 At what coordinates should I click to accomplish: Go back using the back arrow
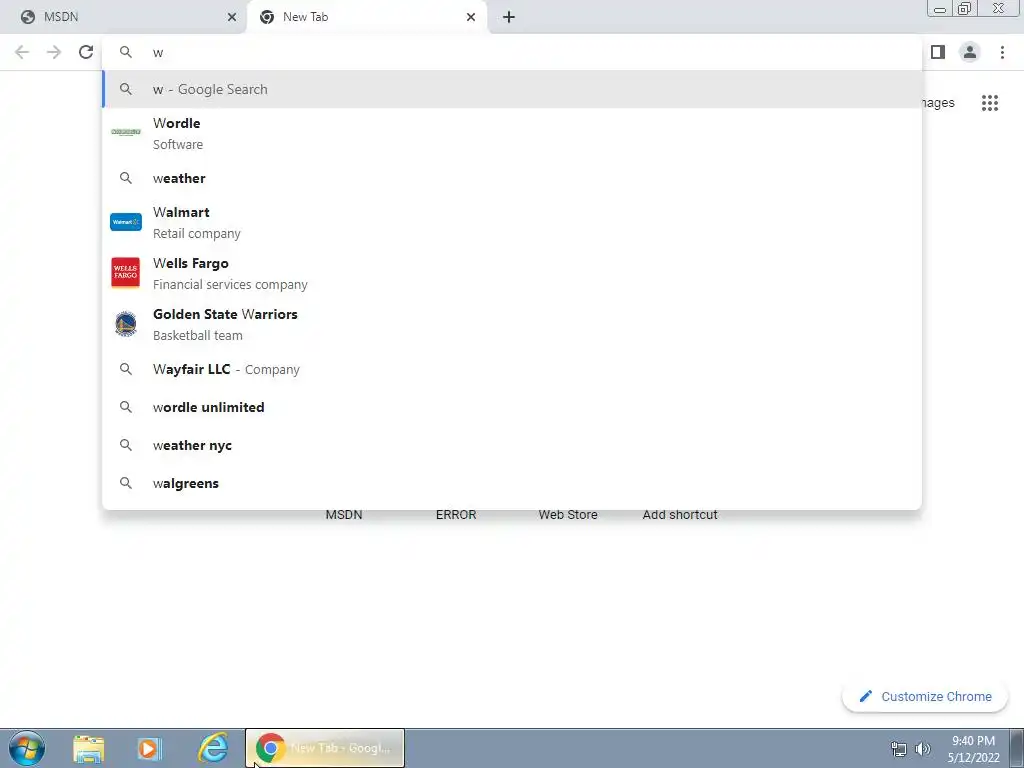point(22,52)
